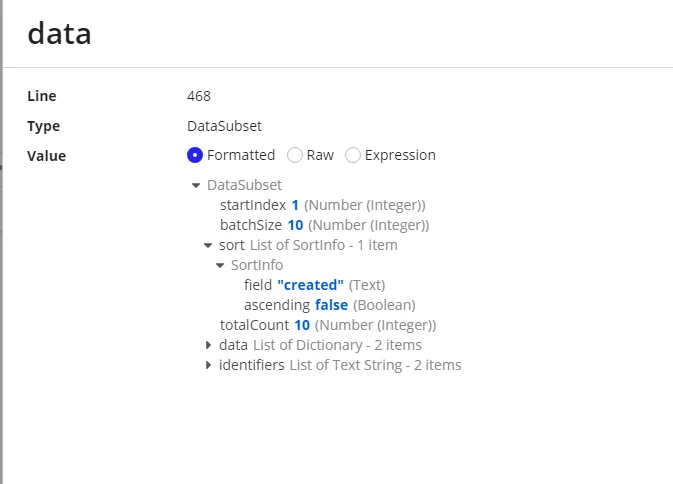
Task: Click the sort List of SortInfo label
Action: [x=308, y=245]
